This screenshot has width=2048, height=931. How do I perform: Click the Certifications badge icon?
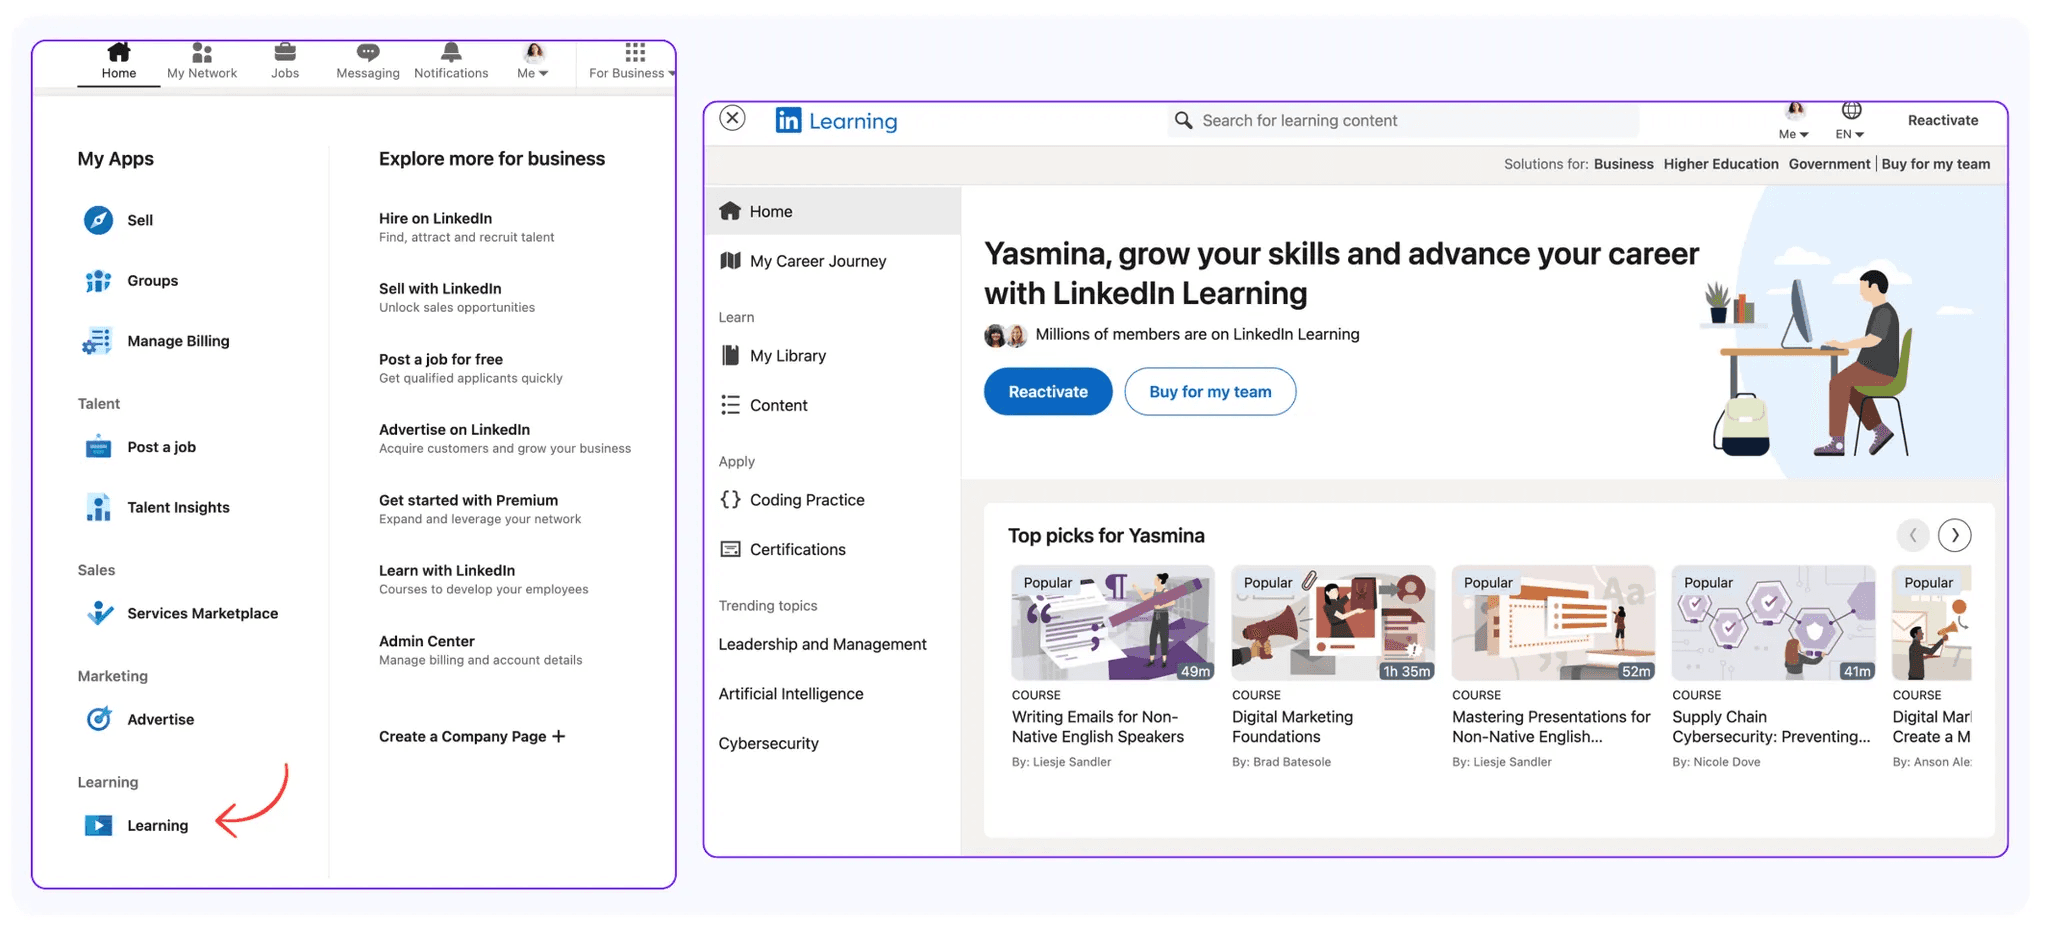pyautogui.click(x=731, y=549)
